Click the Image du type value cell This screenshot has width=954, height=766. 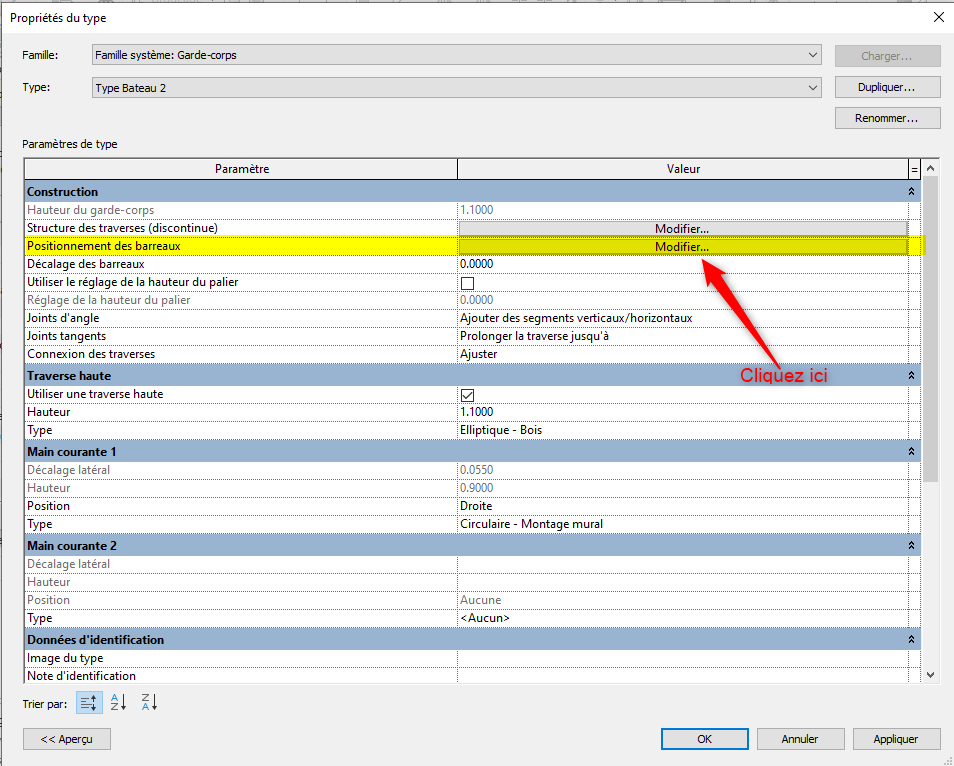[x=683, y=658]
